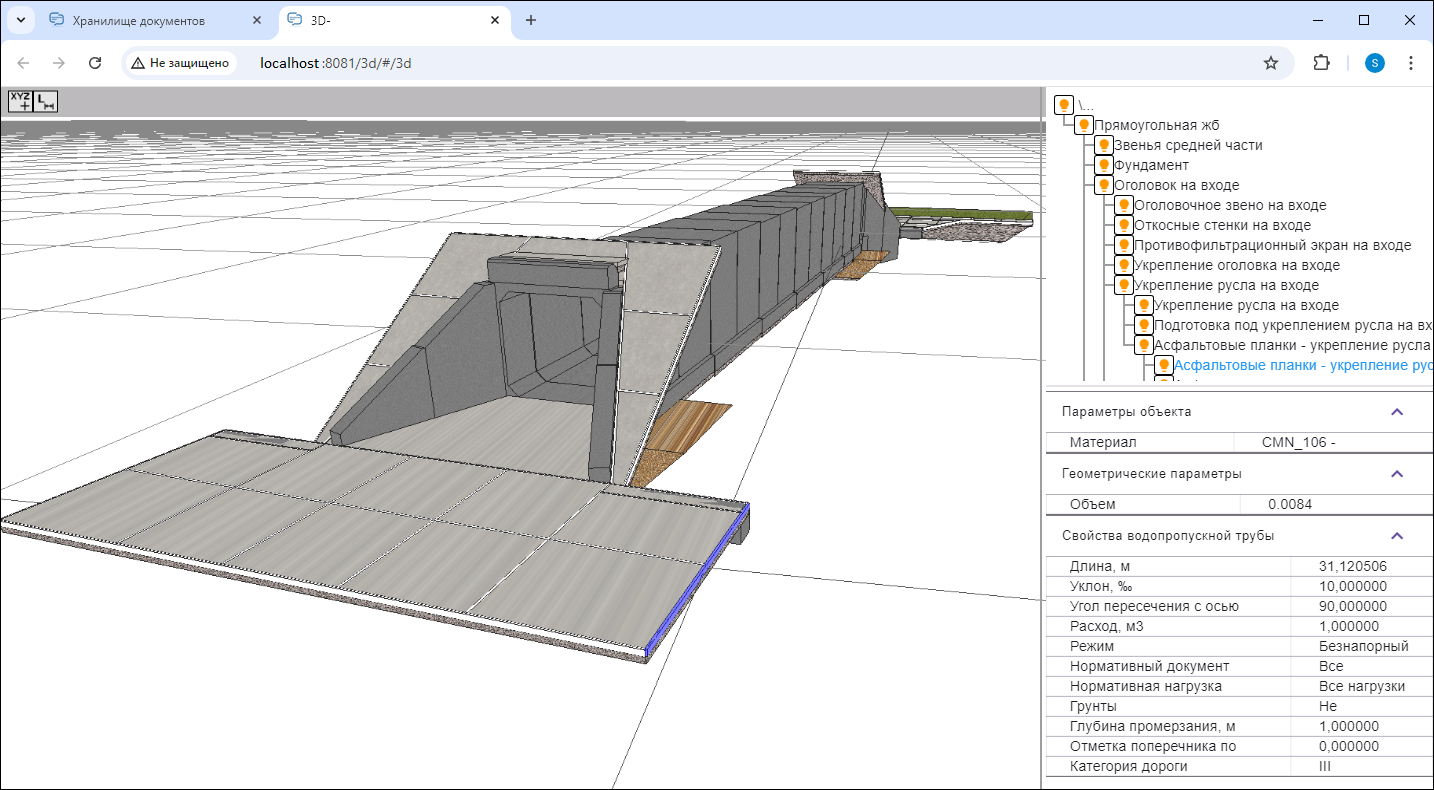Click Отметка поперечника по label

(1153, 746)
